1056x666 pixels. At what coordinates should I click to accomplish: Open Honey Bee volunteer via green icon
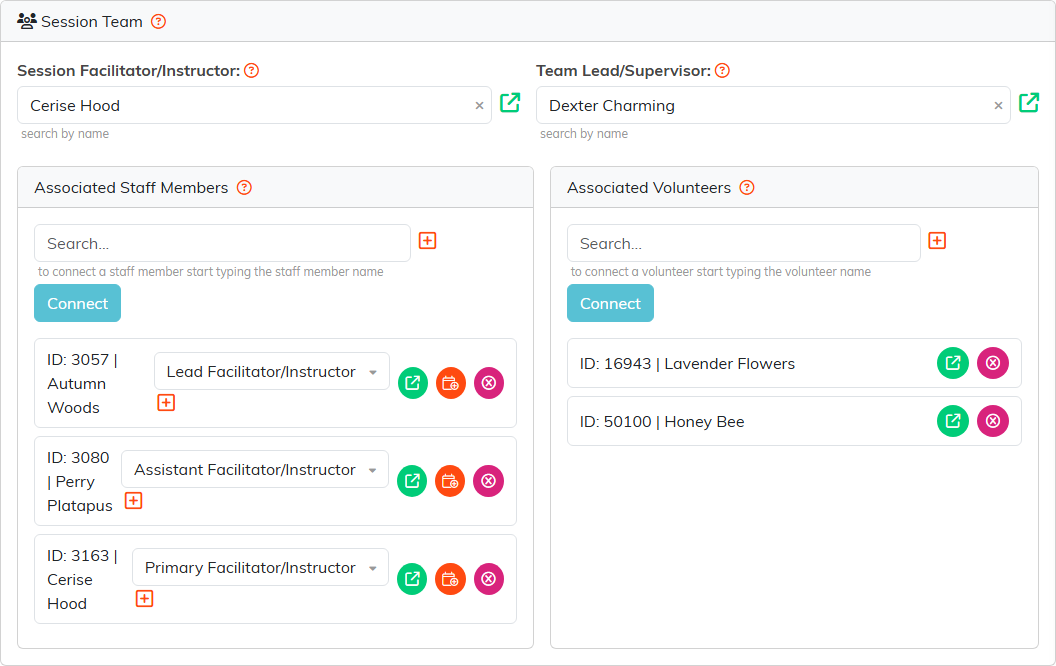click(953, 421)
